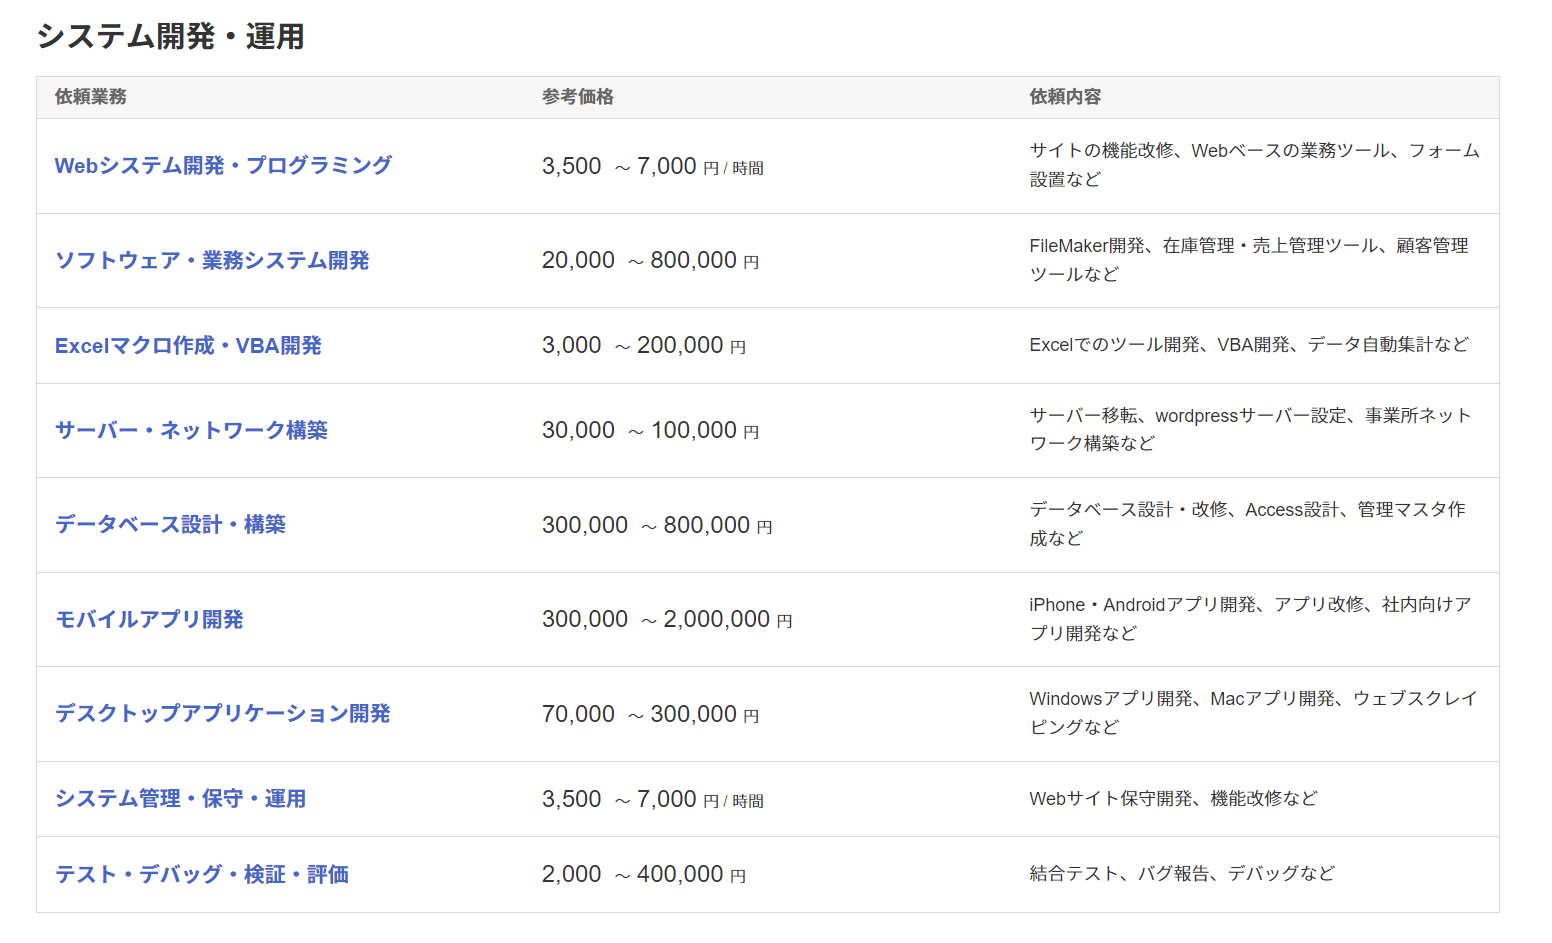Screen dimensions: 1552x943
Task: Click the description starting with Excelでのツール開発
Action: point(1249,345)
